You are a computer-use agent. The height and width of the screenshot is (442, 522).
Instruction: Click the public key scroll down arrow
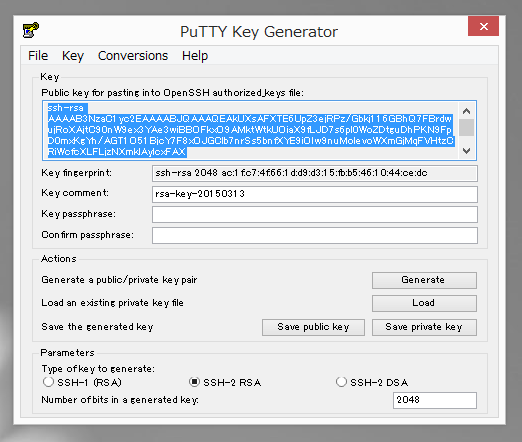pos(467,151)
